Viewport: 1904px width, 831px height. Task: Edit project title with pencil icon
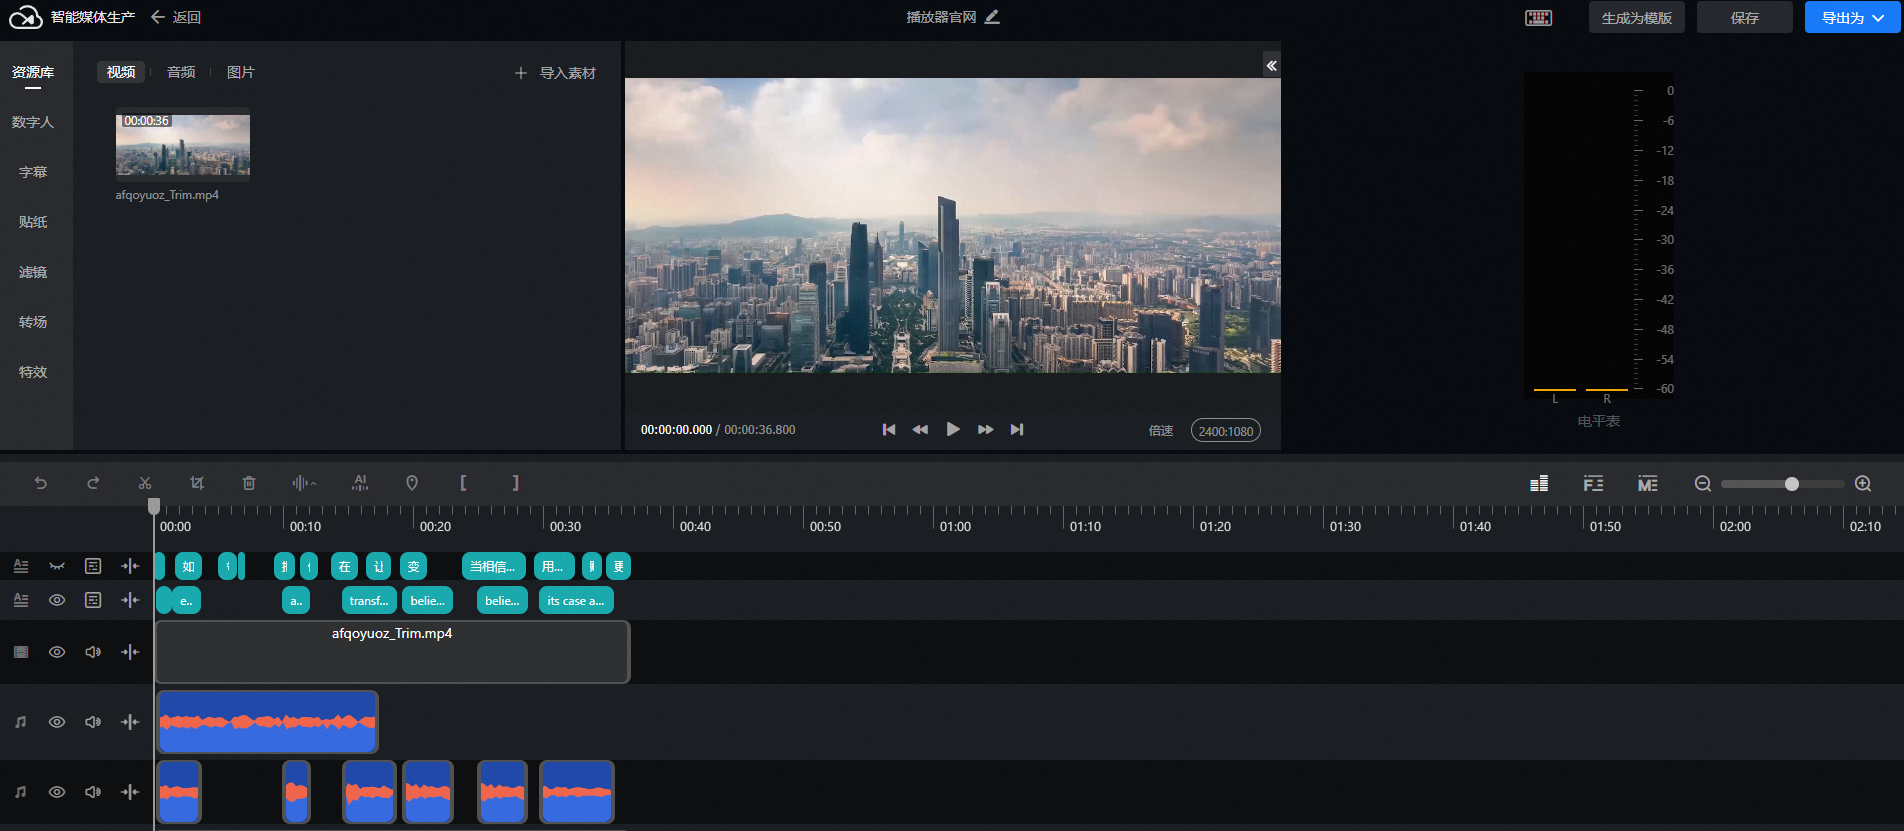tap(992, 17)
